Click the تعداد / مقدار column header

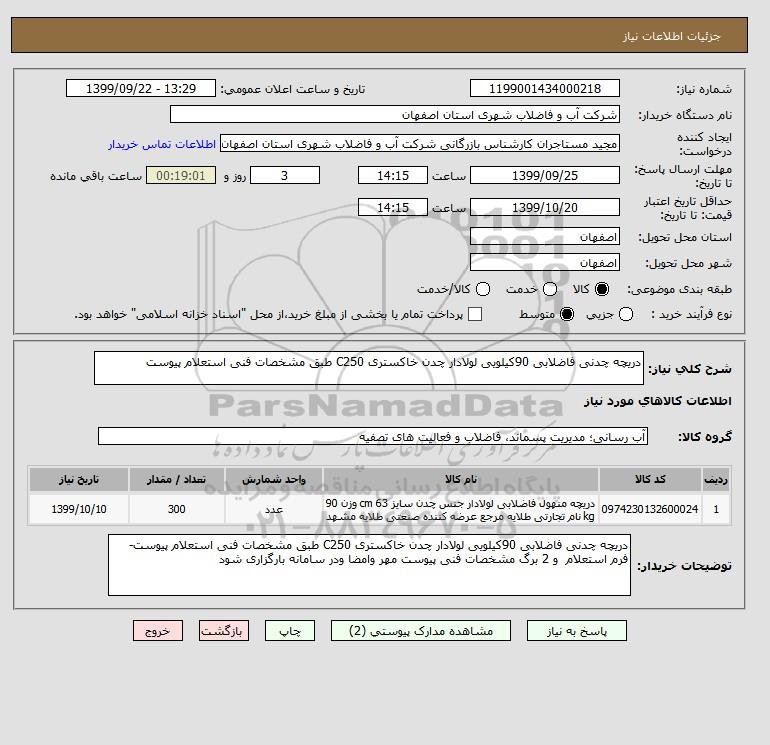point(177,479)
